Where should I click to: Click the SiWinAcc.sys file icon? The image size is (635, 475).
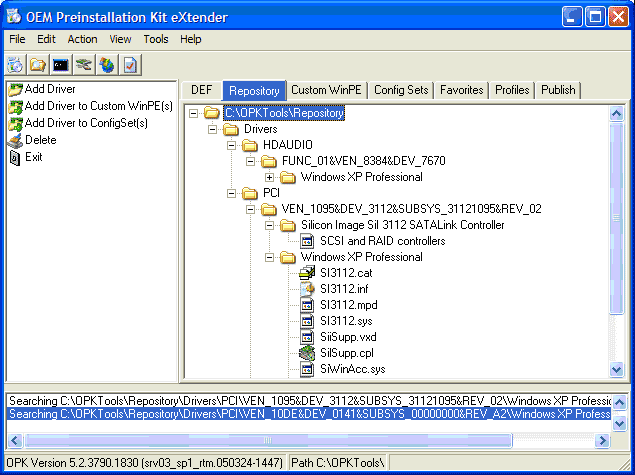307,369
